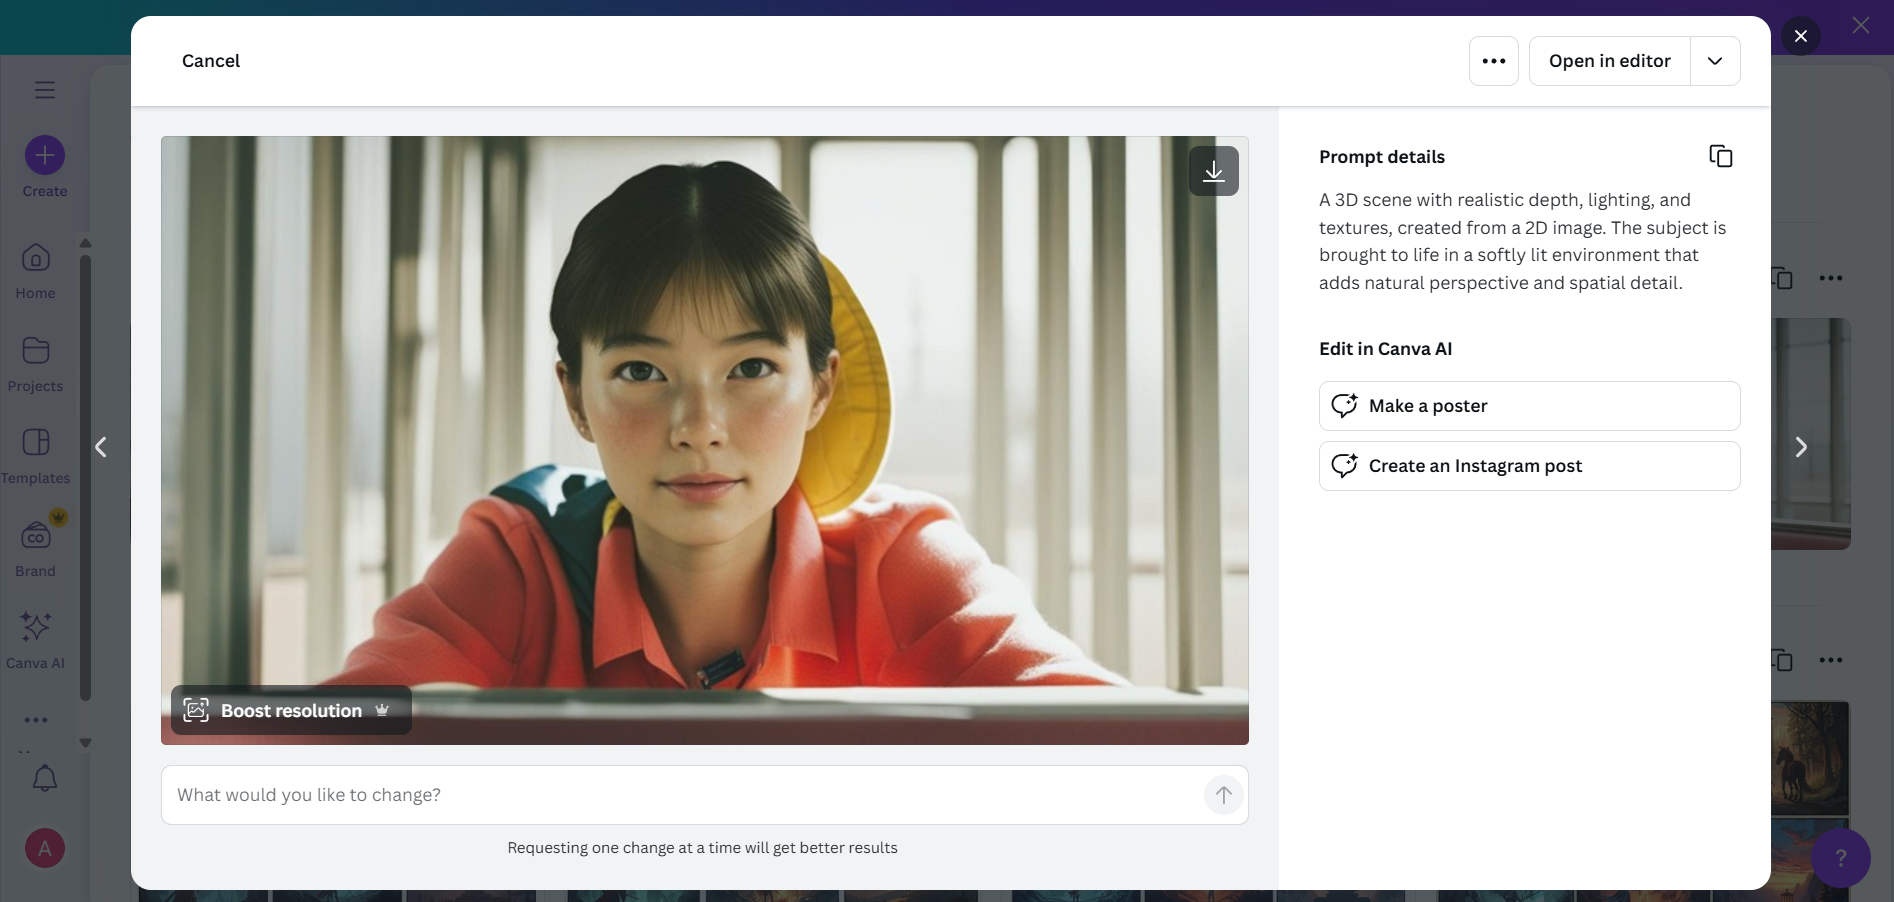Expand the Open in editor dropdown
The image size is (1894, 902).
1714,61
